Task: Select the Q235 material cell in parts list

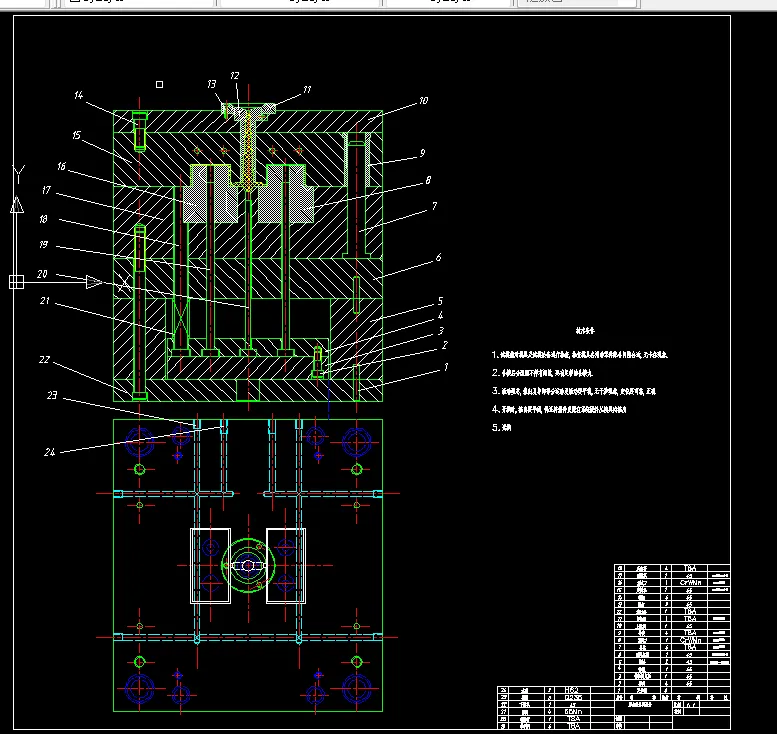Action: coord(571,697)
